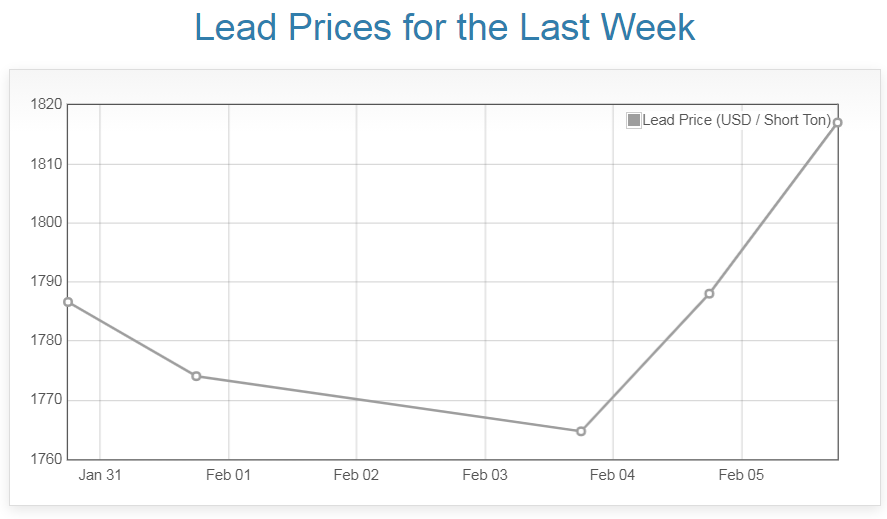The height and width of the screenshot is (519, 887).
Task: Click the first data point on left axis
Action: pos(68,302)
